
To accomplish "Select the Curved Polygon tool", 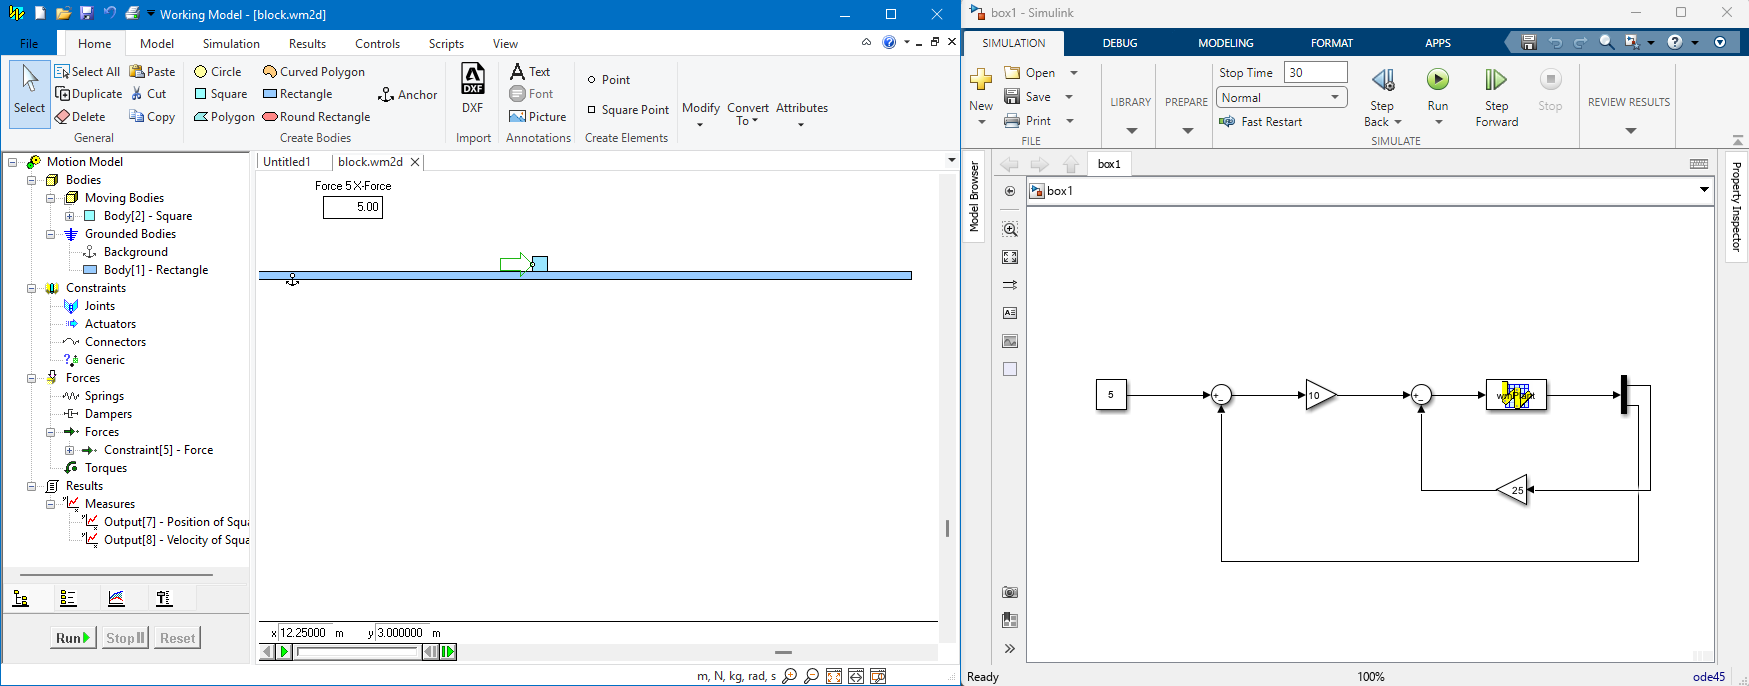I will (x=314, y=72).
